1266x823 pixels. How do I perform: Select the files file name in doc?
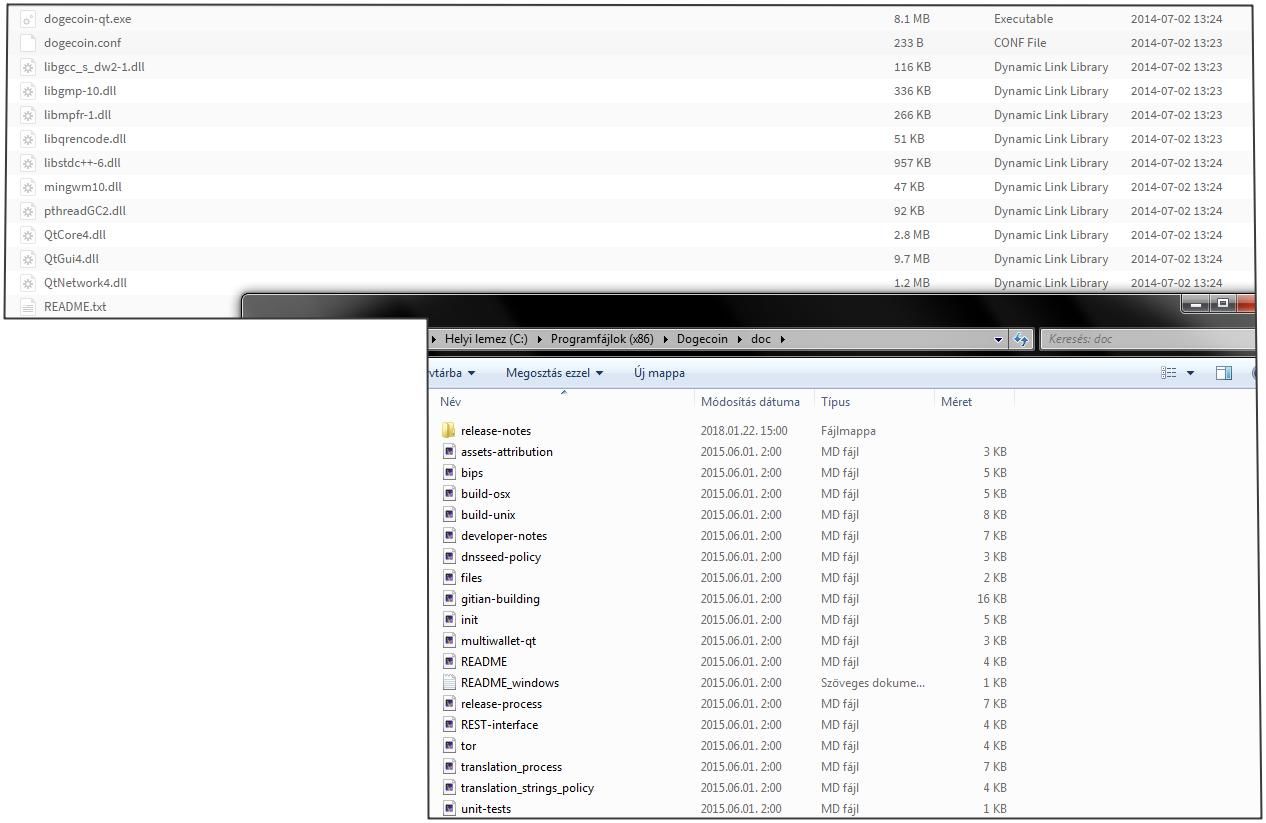pyautogui.click(x=471, y=578)
